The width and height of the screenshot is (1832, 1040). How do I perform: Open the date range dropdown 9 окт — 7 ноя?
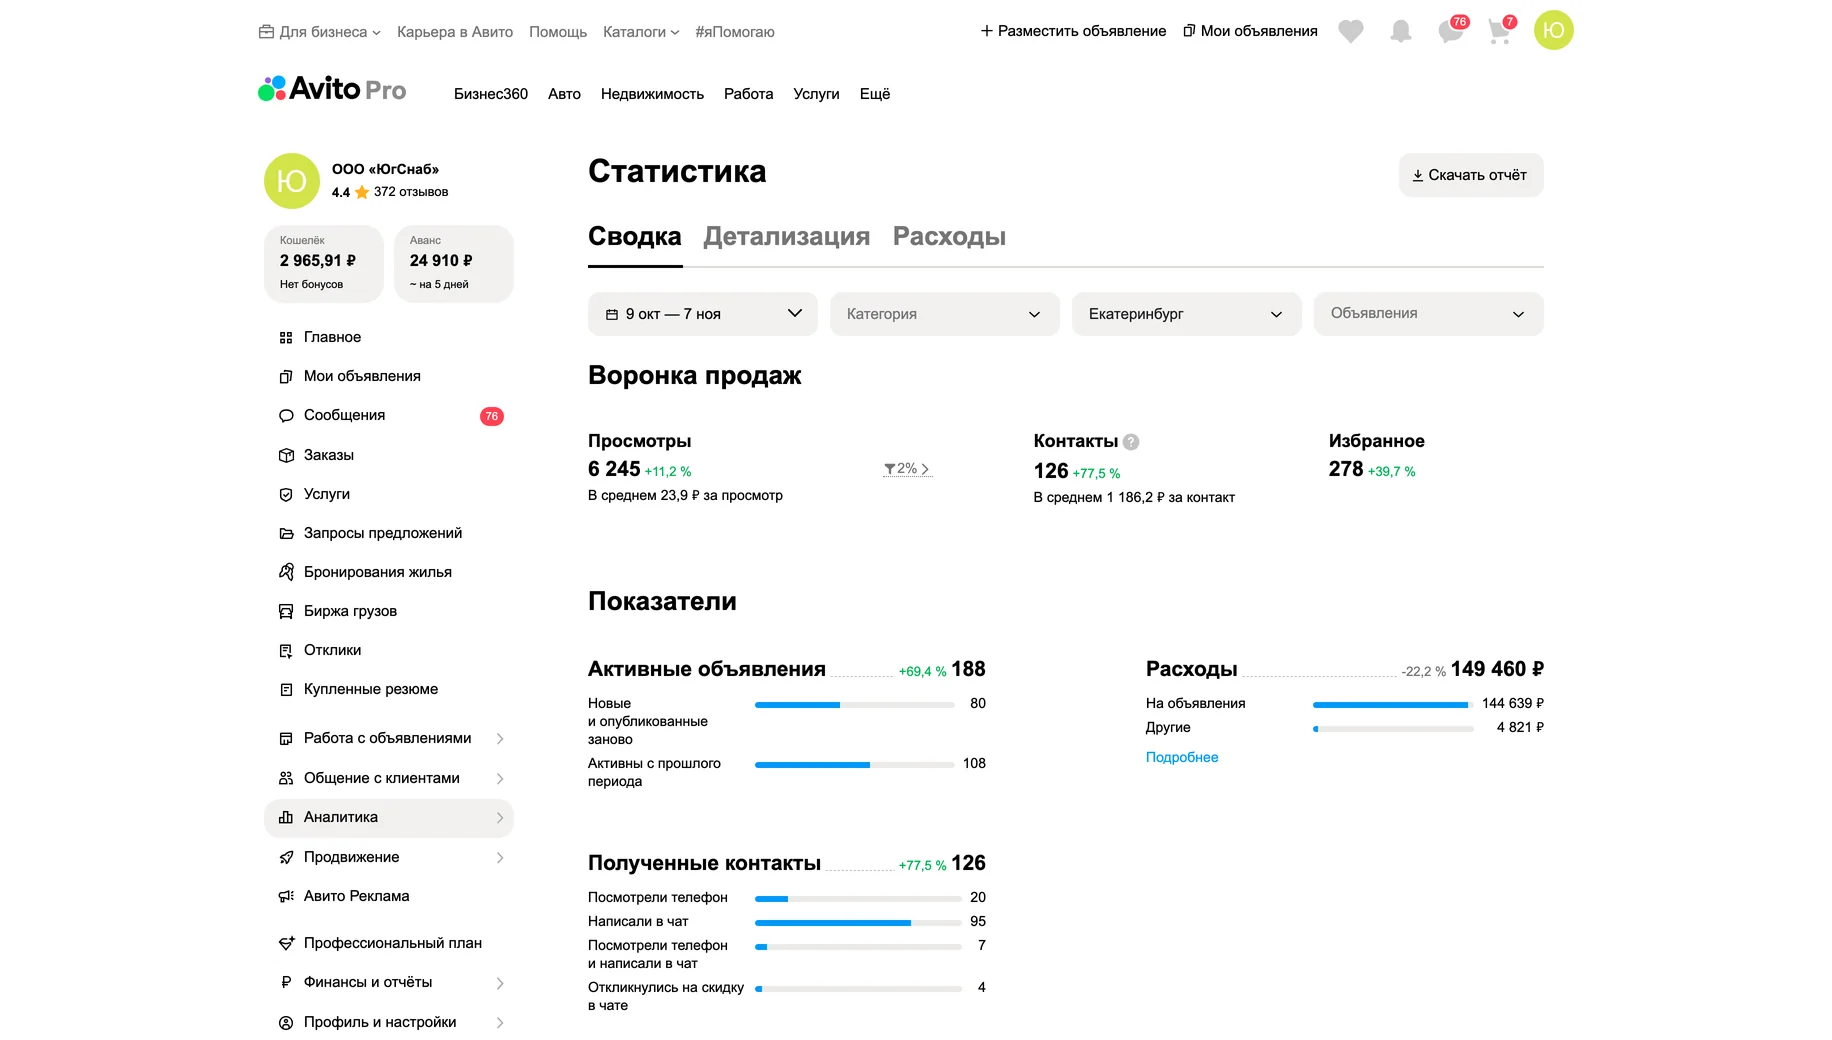pyautogui.click(x=703, y=314)
